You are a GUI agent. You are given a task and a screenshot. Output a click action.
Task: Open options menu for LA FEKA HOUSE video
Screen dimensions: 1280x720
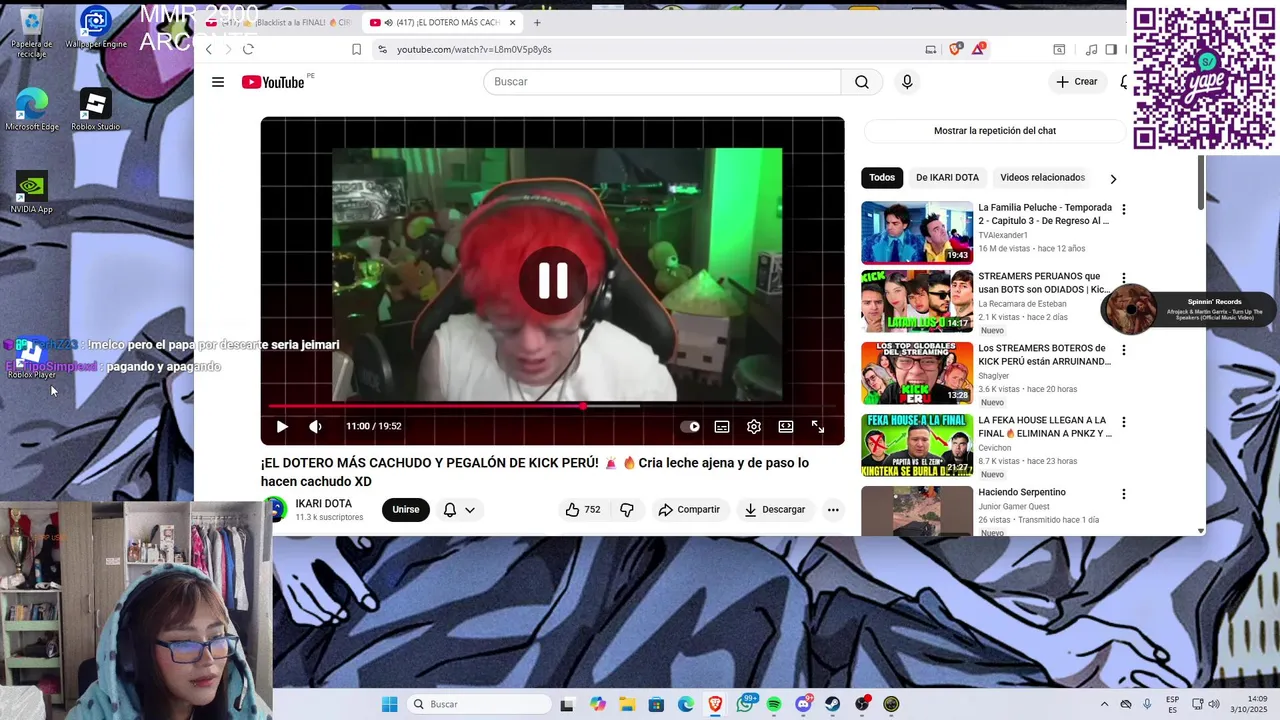coord(1123,422)
